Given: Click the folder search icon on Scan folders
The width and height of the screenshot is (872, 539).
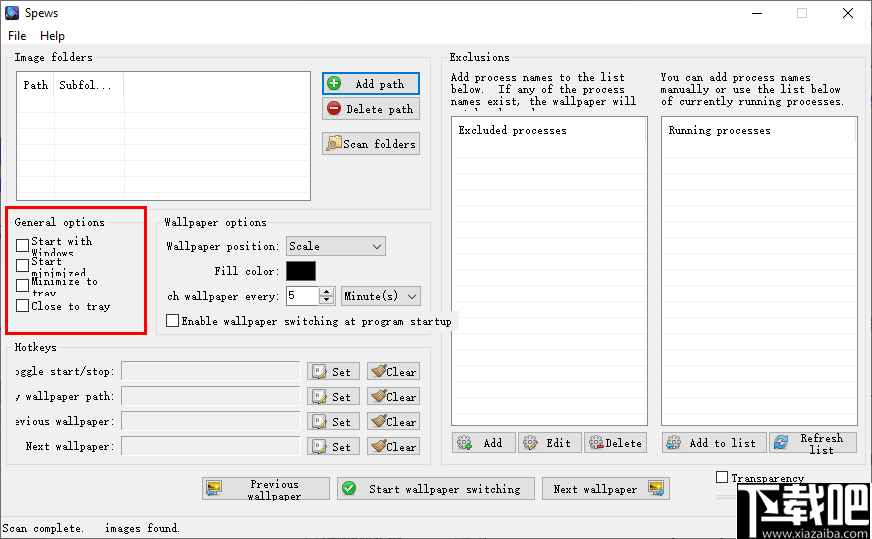Looking at the screenshot, I should (x=334, y=144).
